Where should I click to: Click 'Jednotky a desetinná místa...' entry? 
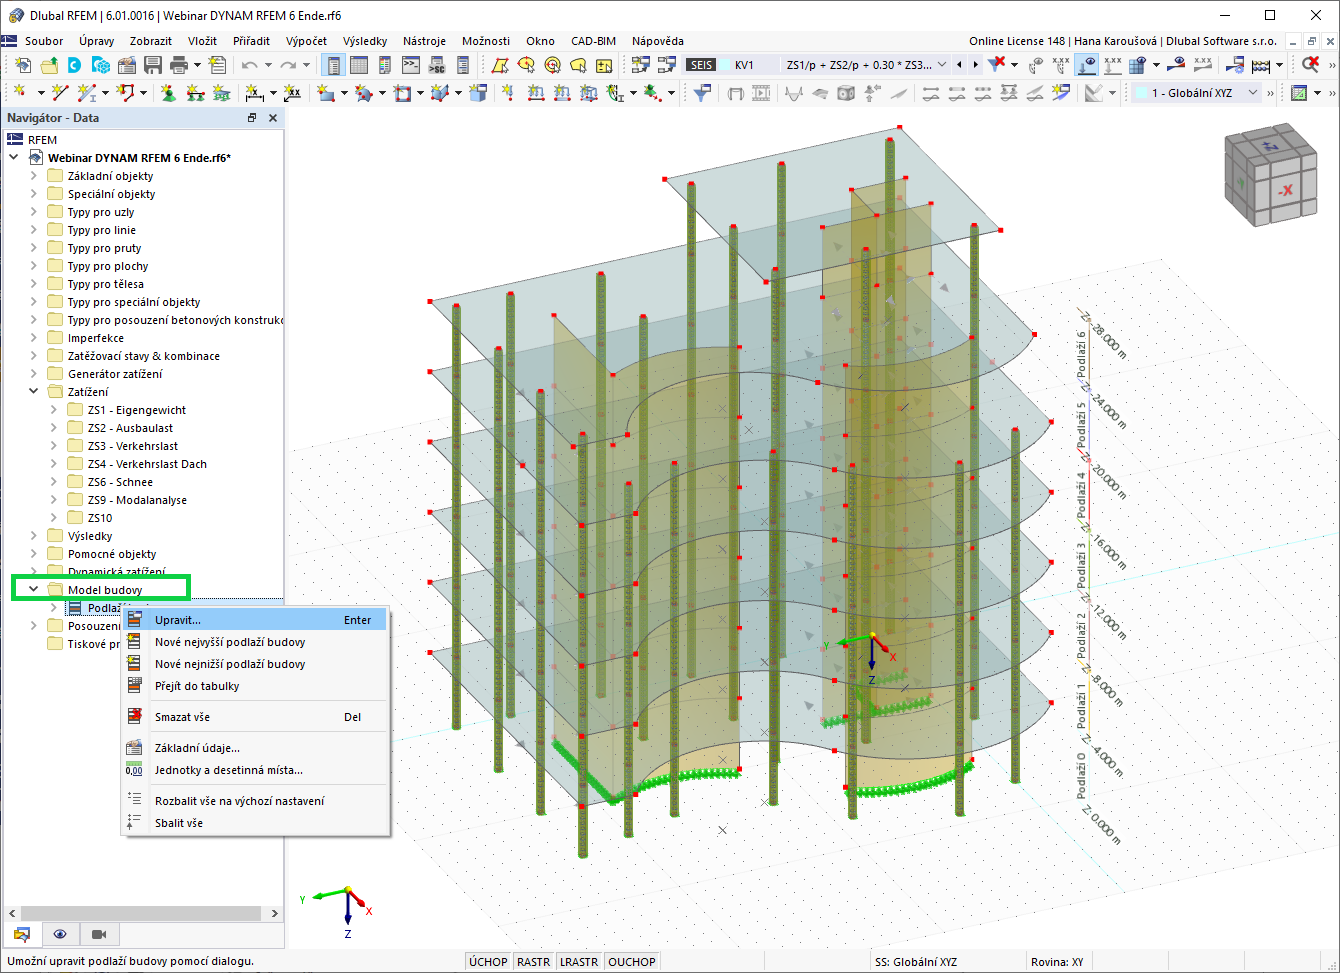(255, 770)
